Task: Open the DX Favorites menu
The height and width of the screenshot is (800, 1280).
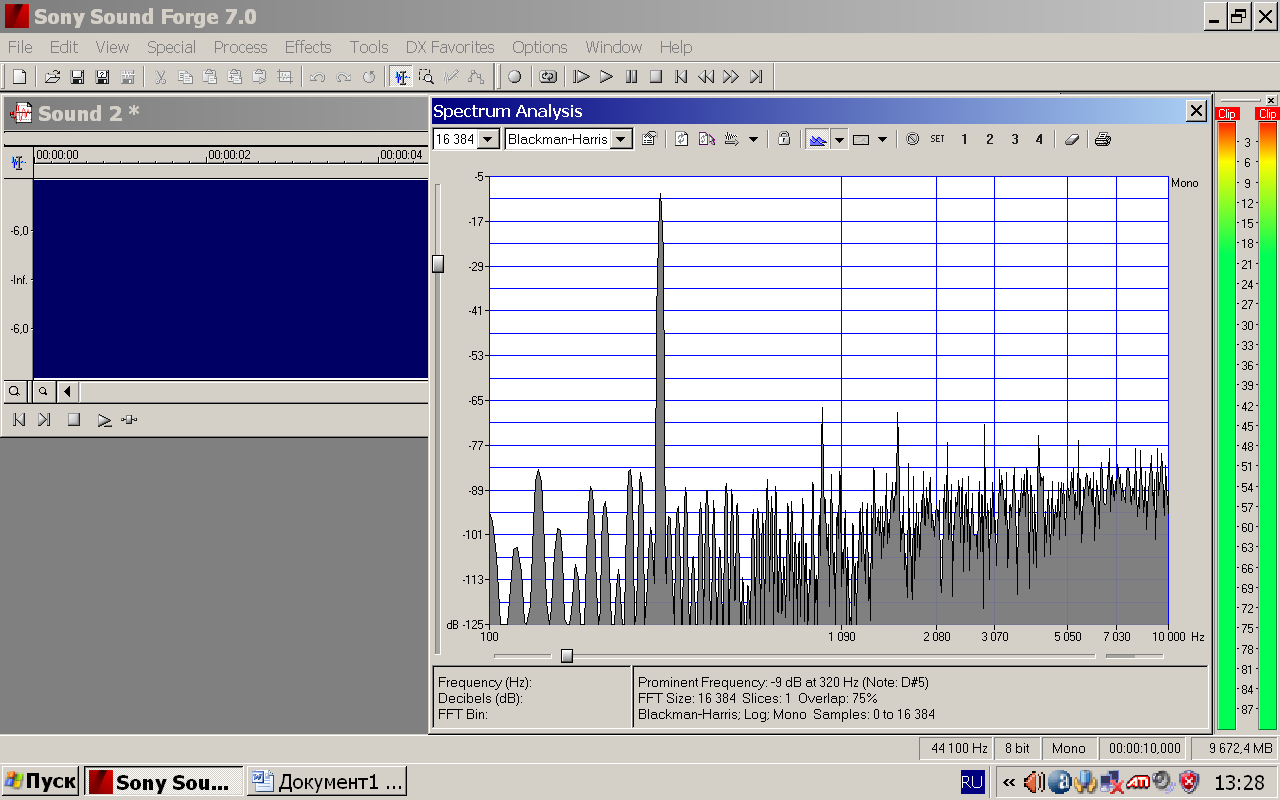Action: (450, 47)
